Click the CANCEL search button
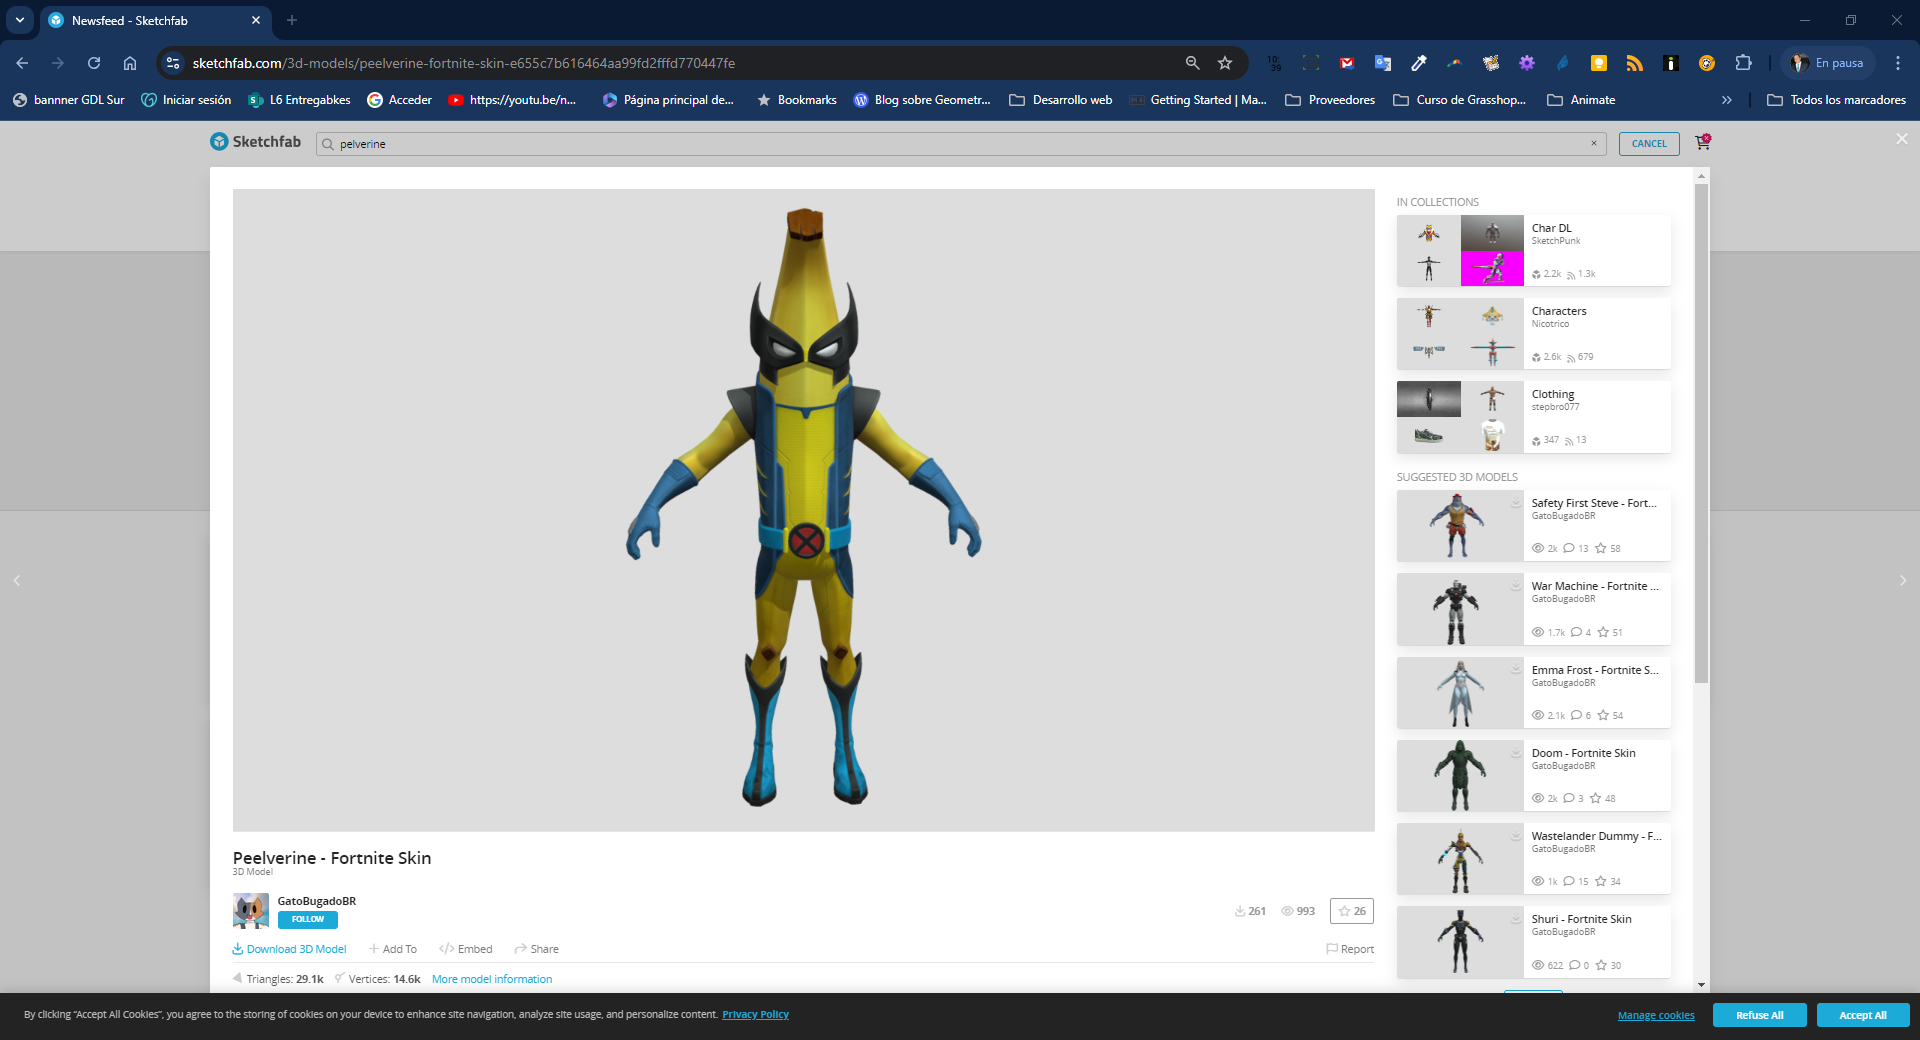The height and width of the screenshot is (1040, 1920). pos(1649,143)
